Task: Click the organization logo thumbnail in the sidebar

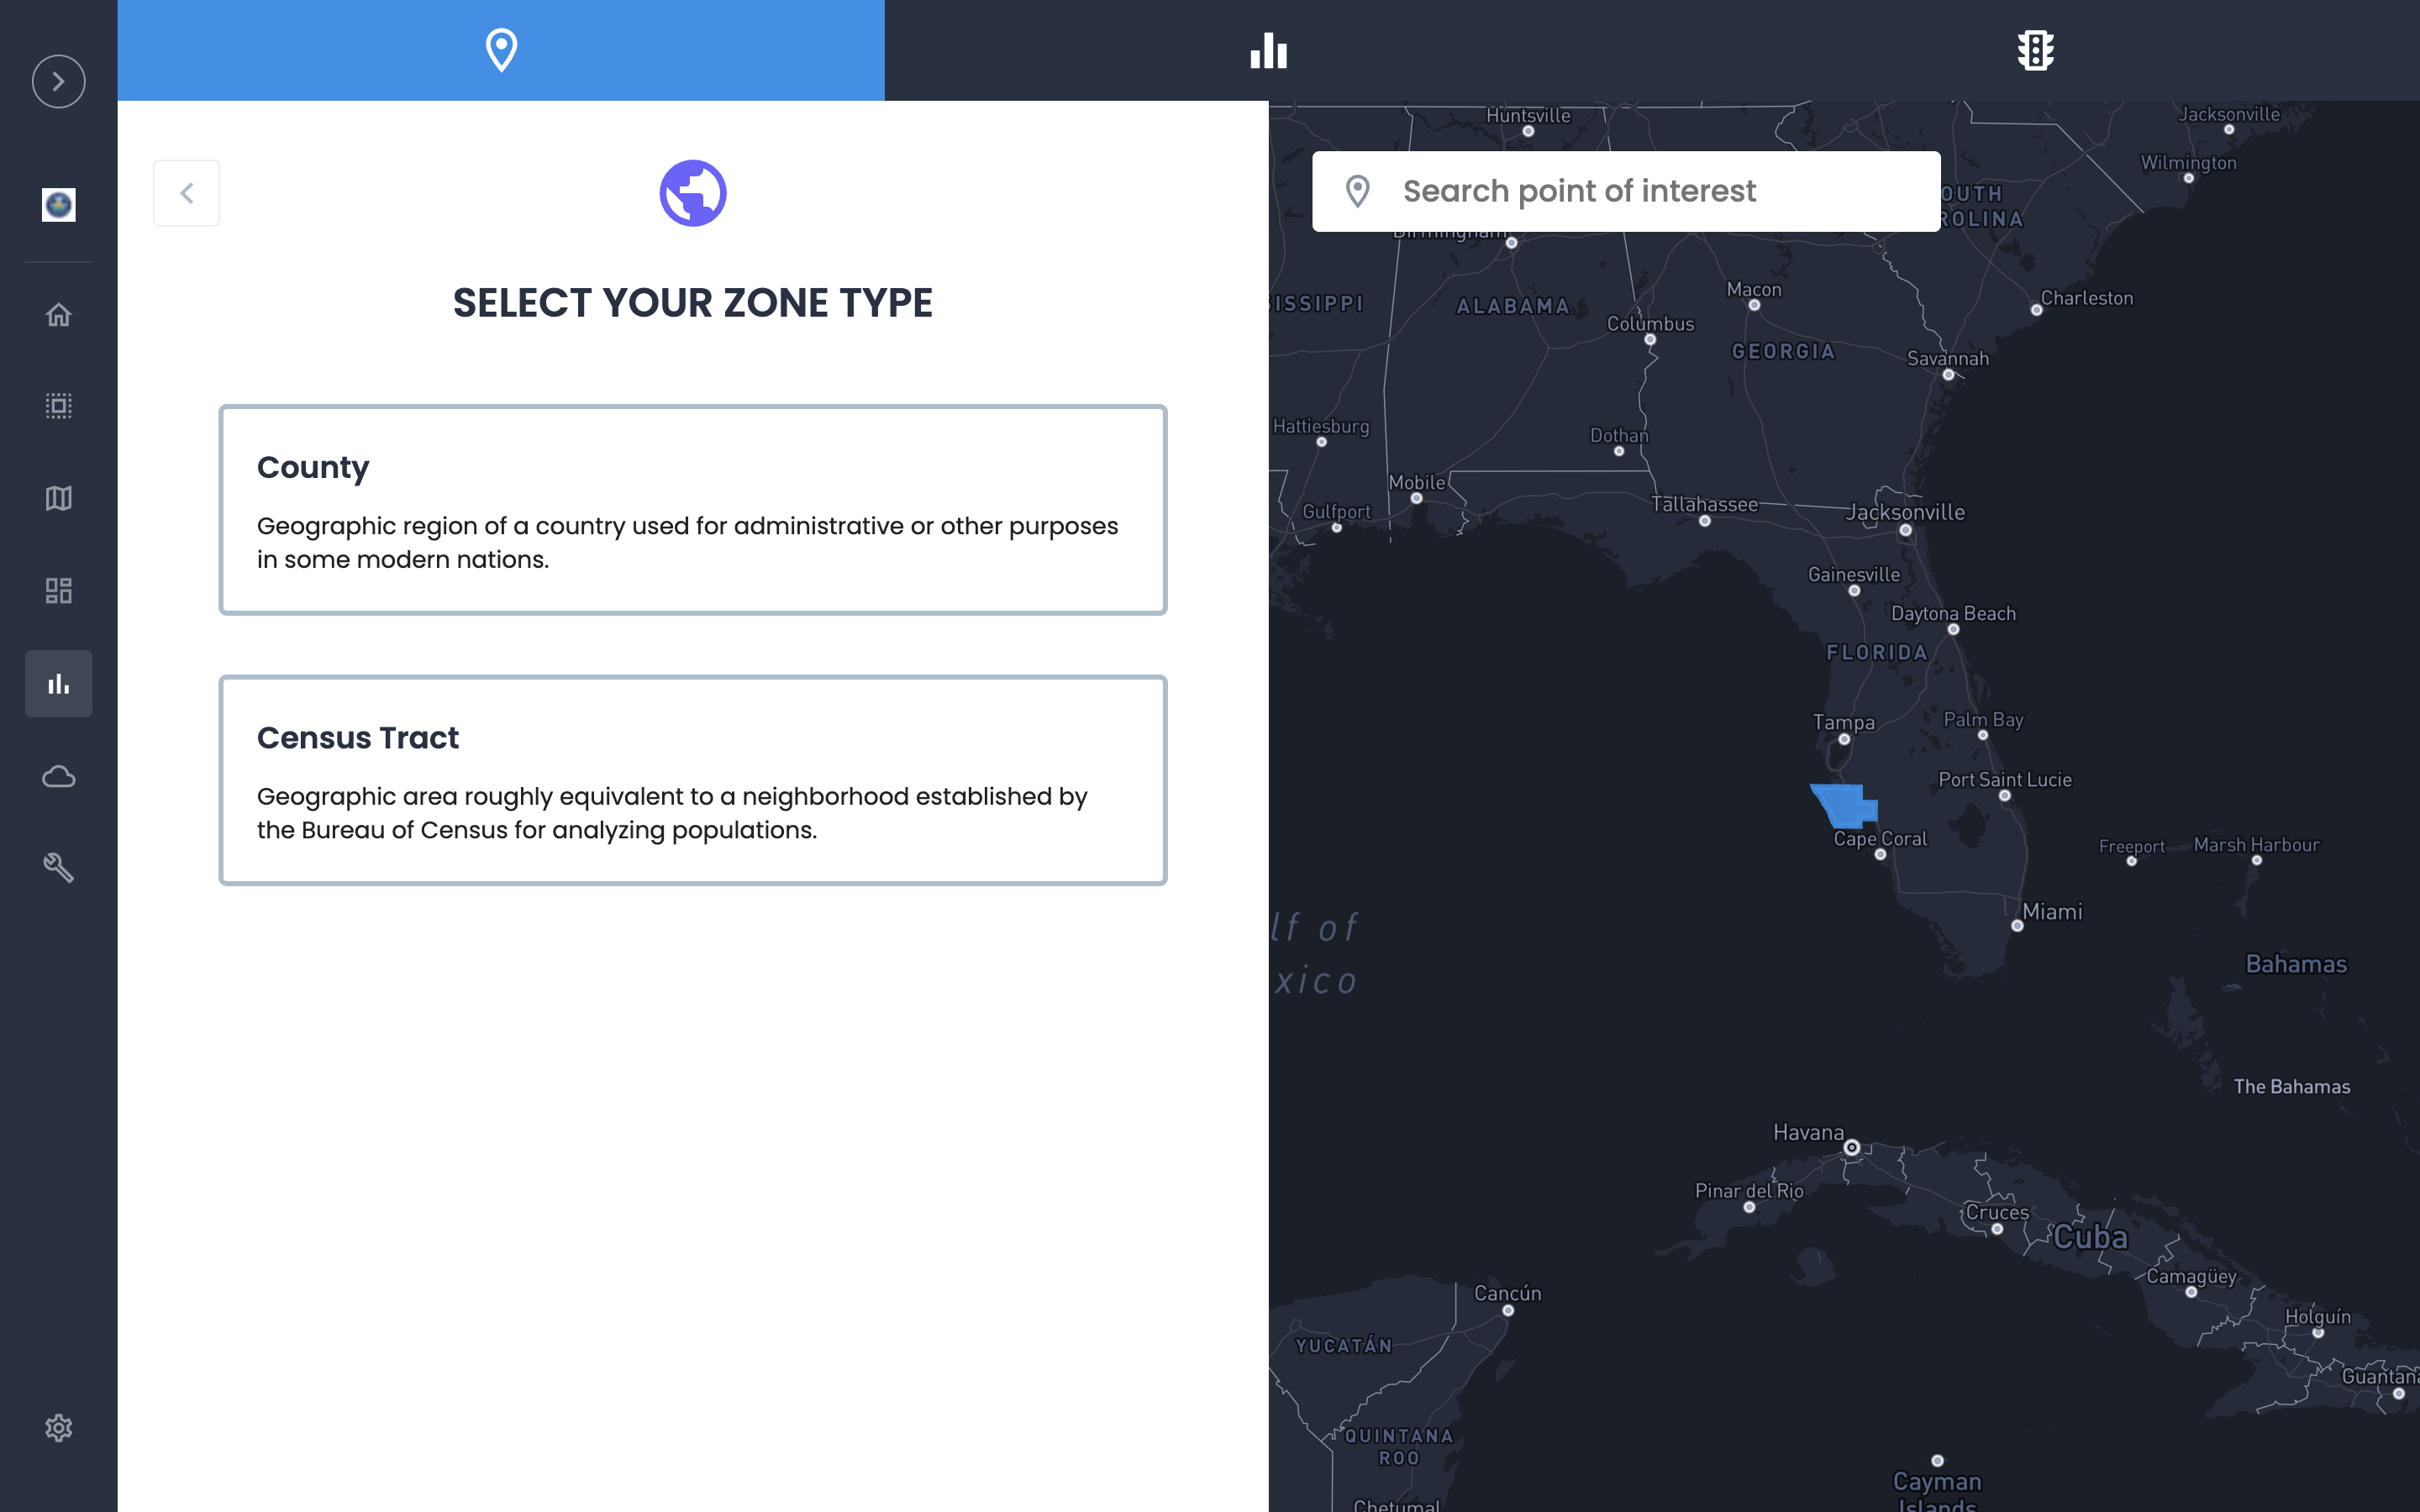Action: click(x=58, y=204)
